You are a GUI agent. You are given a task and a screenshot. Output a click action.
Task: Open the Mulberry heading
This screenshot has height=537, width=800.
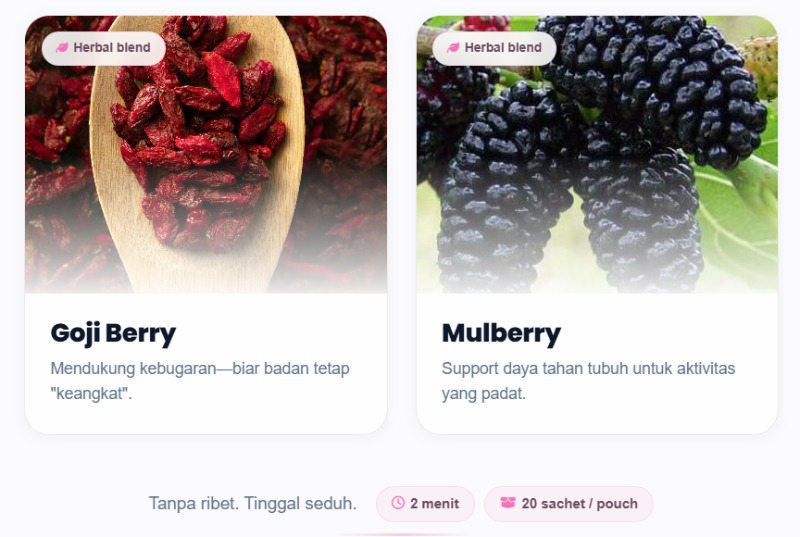coord(501,334)
